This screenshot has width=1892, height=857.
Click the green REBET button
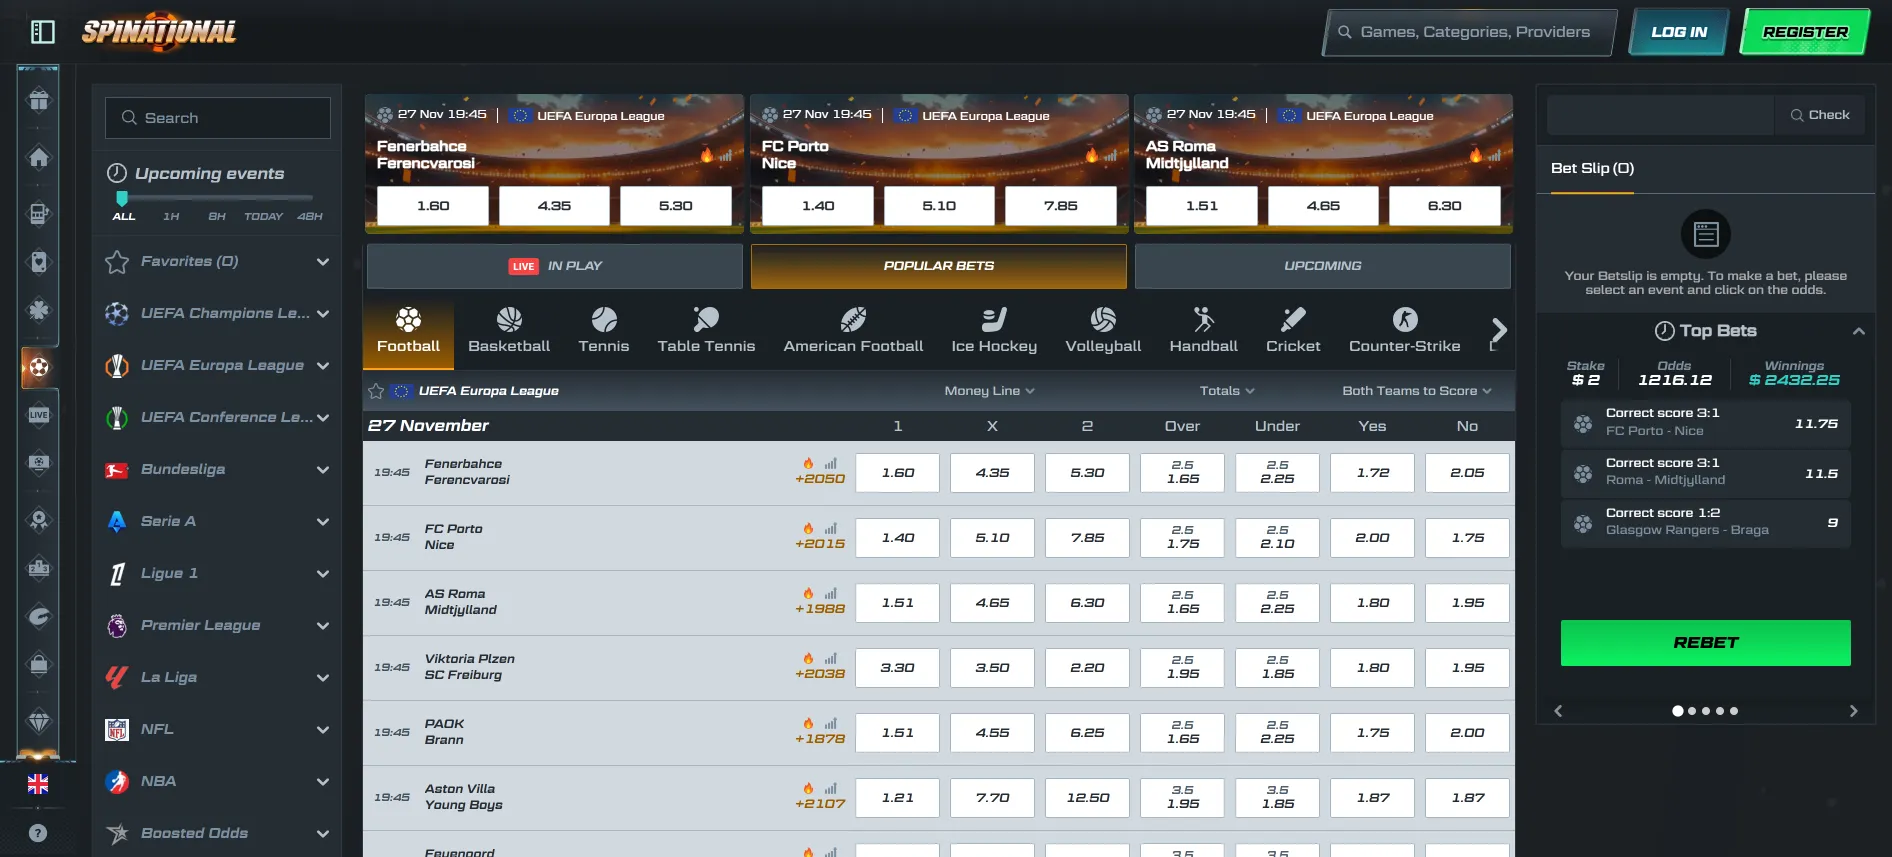point(1705,643)
